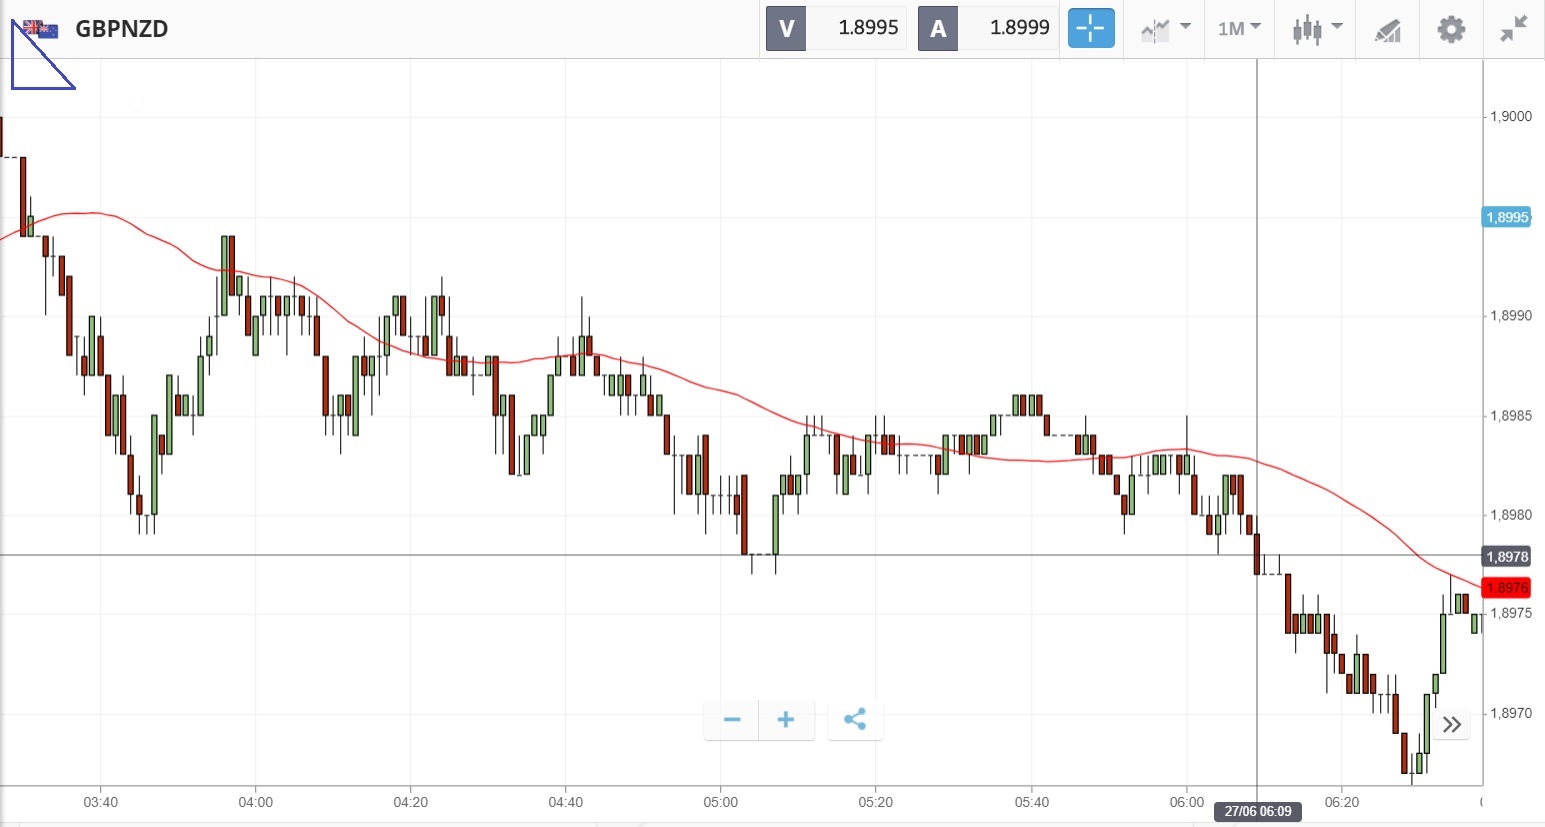Click the sell price 1.8995 value
Viewport: 1545px width, 827px height.
click(x=868, y=28)
